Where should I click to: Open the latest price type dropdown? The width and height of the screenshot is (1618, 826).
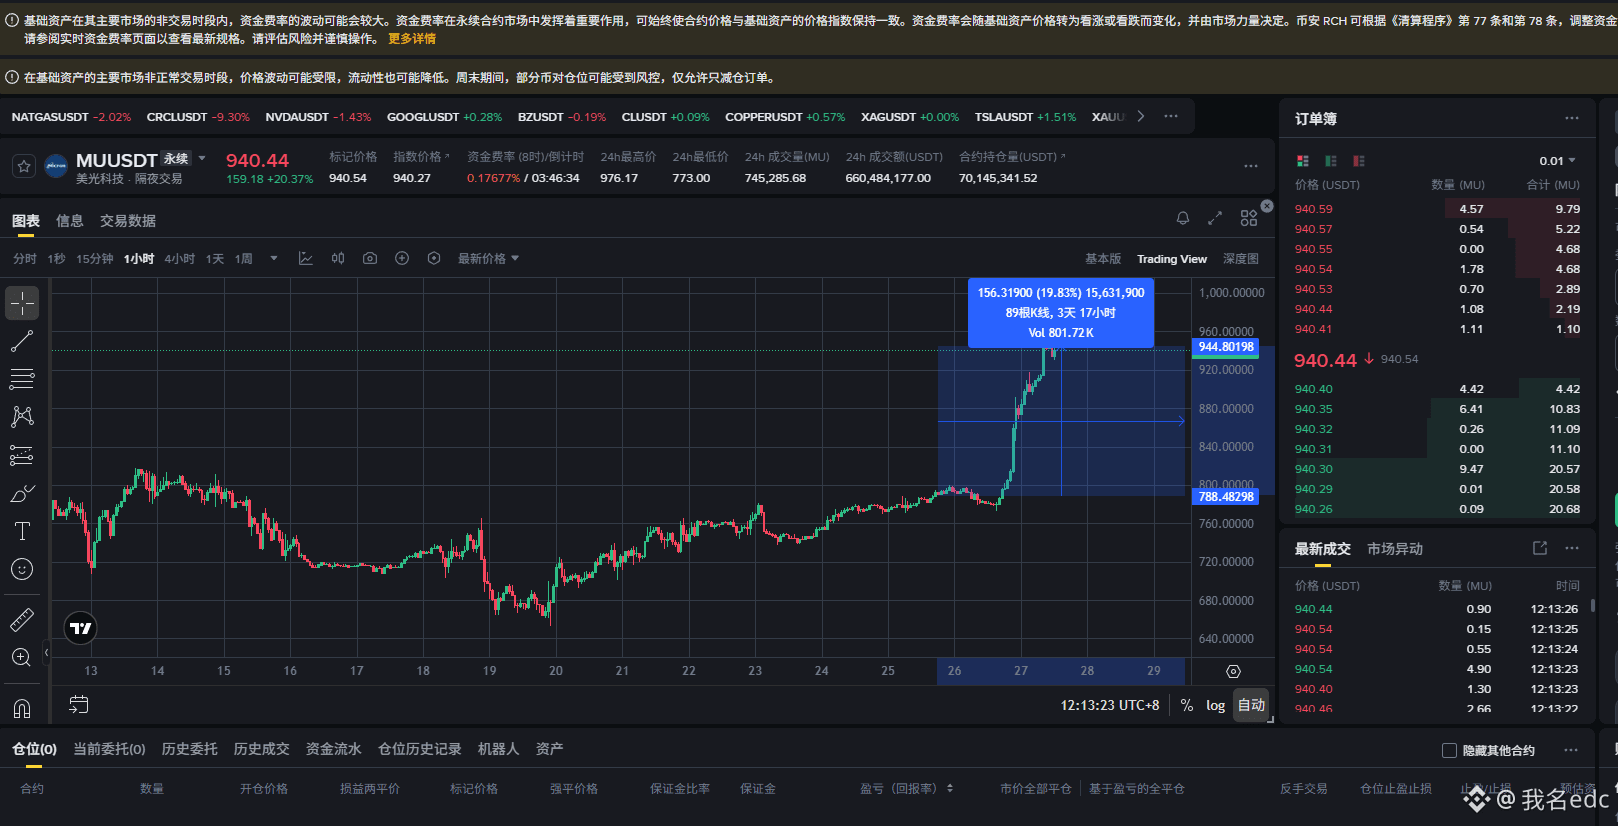(x=488, y=259)
